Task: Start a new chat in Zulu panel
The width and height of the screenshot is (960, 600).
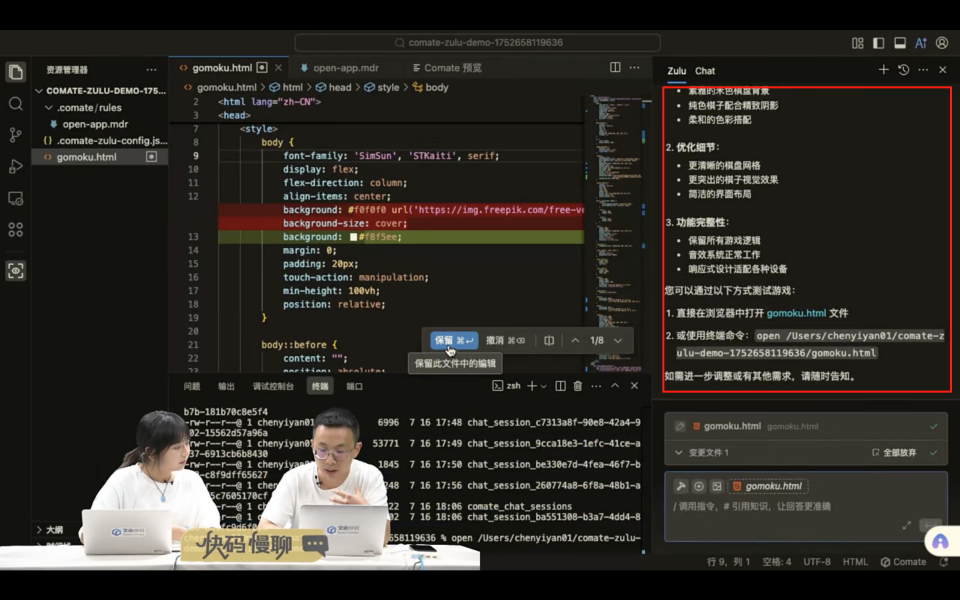Action: (883, 70)
